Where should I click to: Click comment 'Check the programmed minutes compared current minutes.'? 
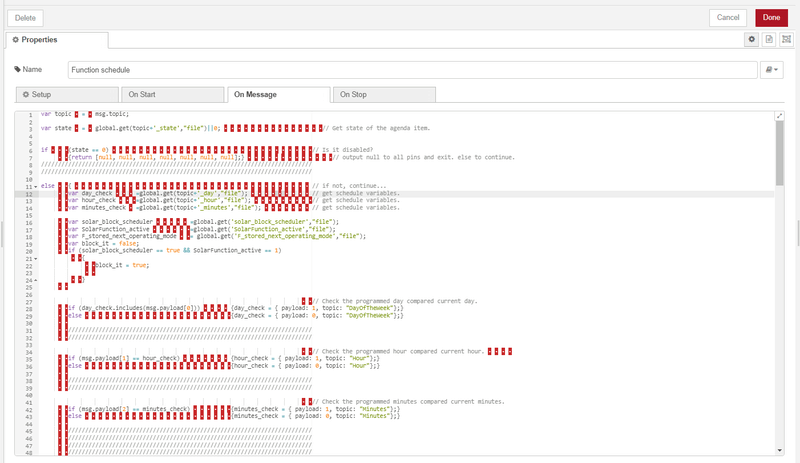pyautogui.click(x=408, y=402)
